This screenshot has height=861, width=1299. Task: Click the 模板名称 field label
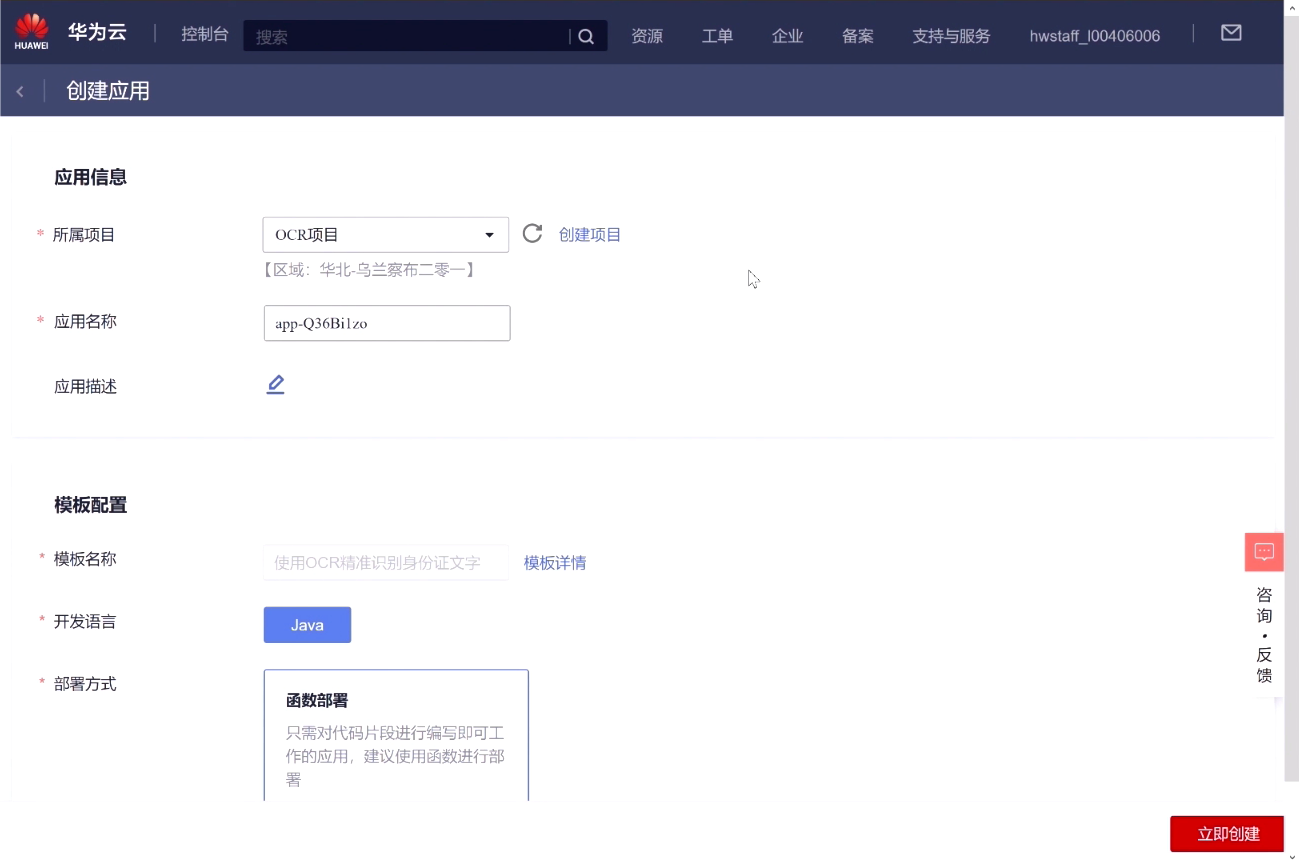point(85,559)
